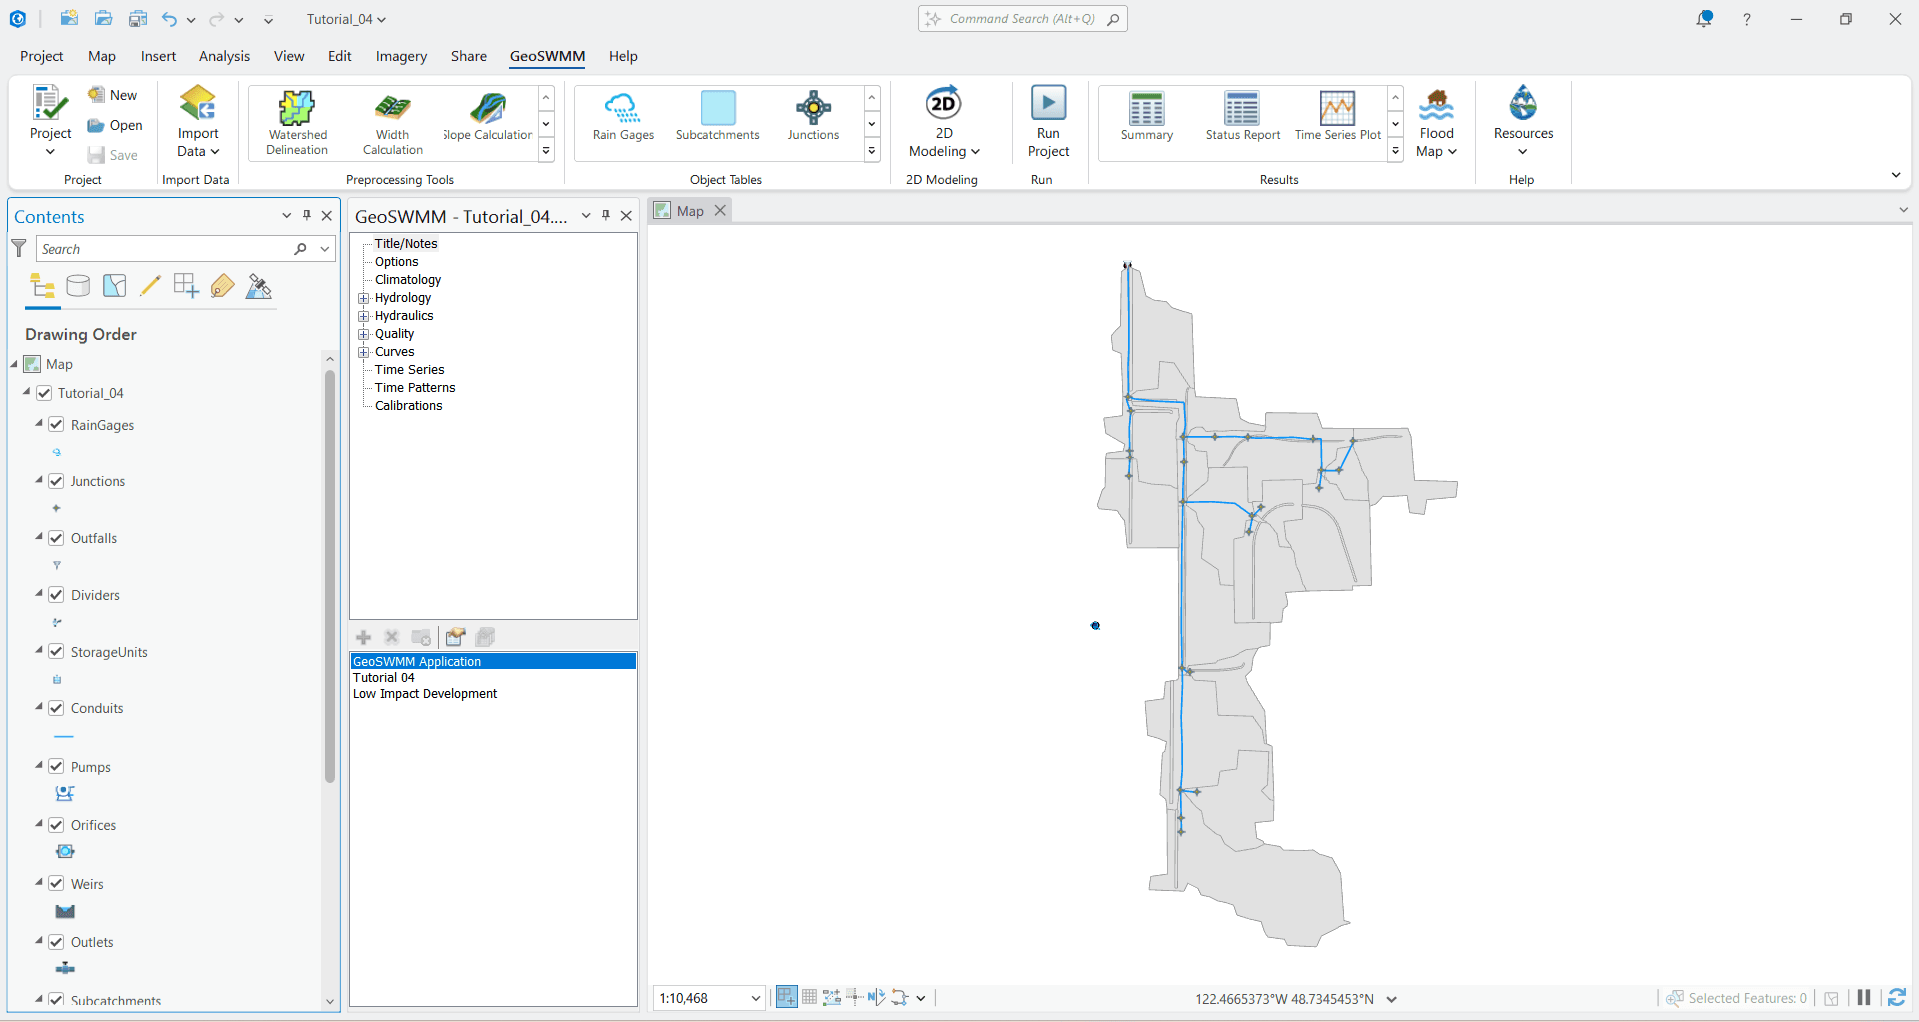The width and height of the screenshot is (1919, 1022).
Task: Open the Flood Map tool
Action: (x=1437, y=122)
